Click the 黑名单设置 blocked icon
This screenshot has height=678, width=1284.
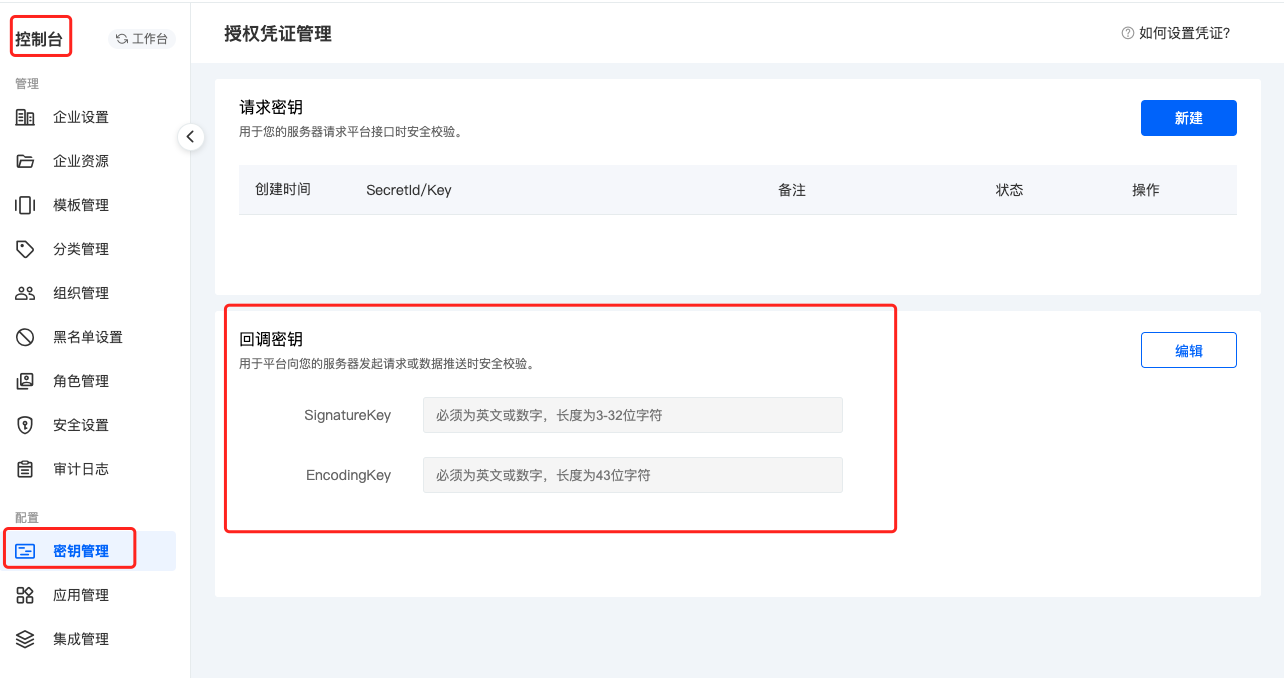[25, 337]
